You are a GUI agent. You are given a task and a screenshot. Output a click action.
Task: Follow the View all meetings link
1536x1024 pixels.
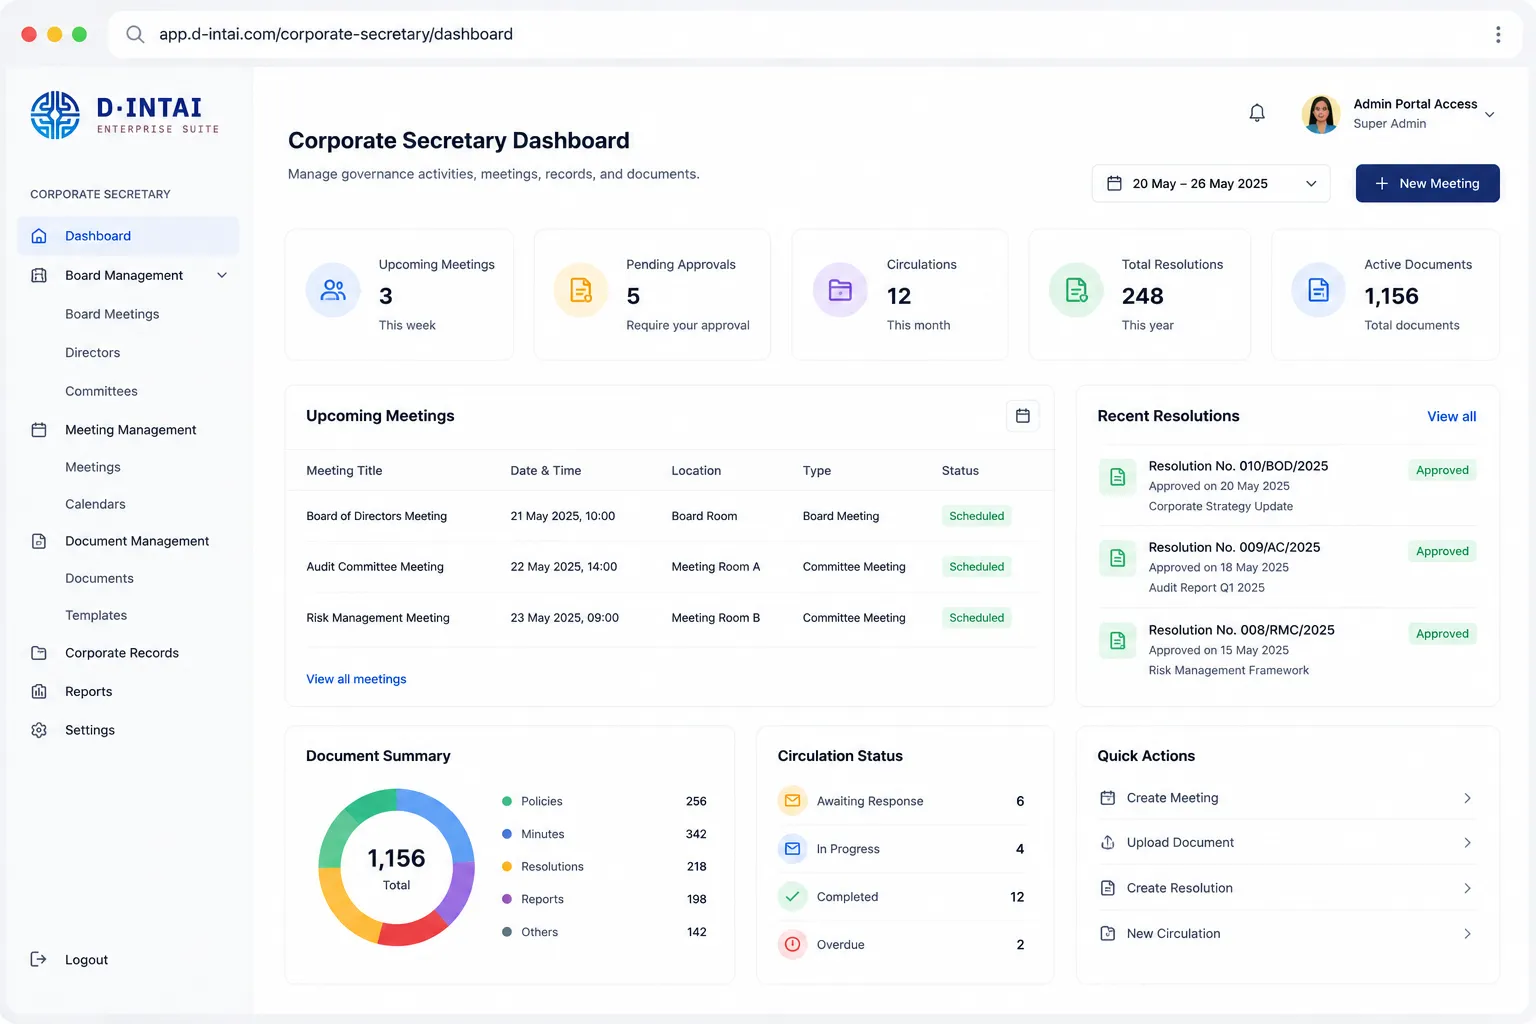[356, 679]
